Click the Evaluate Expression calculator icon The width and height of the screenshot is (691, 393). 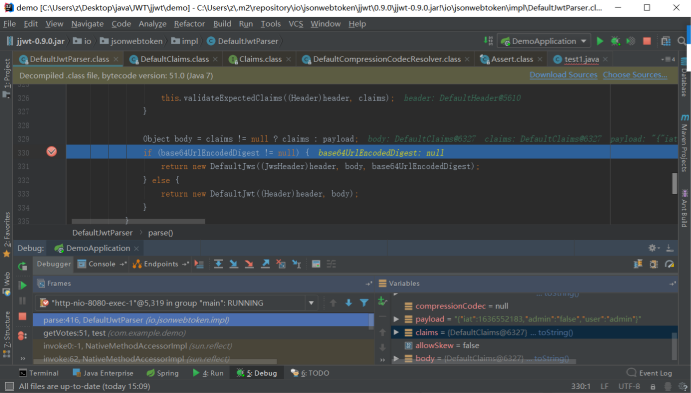tap(316, 264)
